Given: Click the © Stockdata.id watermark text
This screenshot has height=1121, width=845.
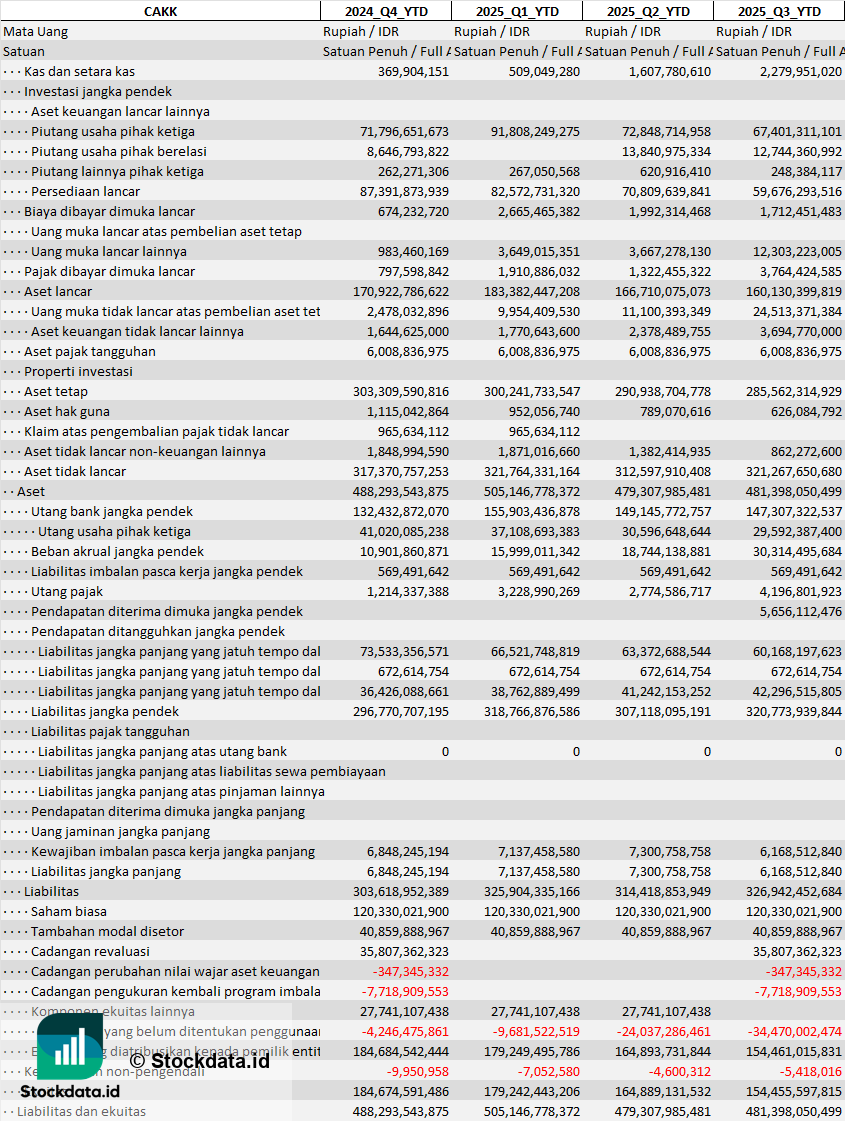Looking at the screenshot, I should (199, 1060).
